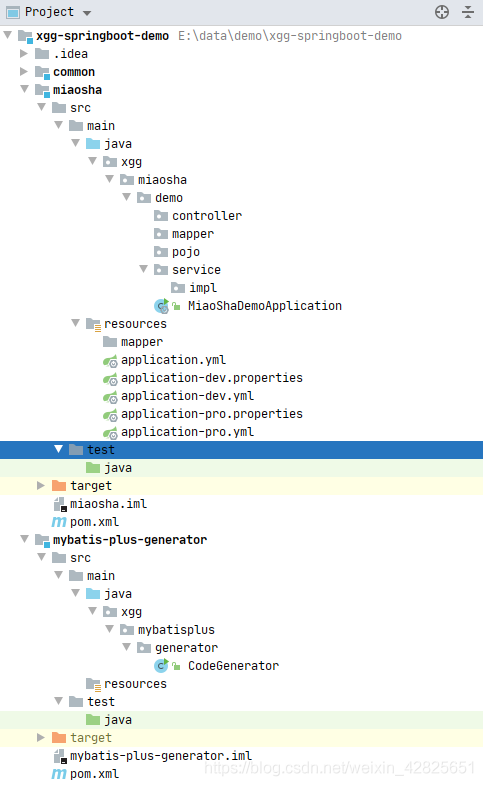Click the application-dev.properties file icon
Image resolution: width=483 pixels, height=786 pixels.
point(110,378)
